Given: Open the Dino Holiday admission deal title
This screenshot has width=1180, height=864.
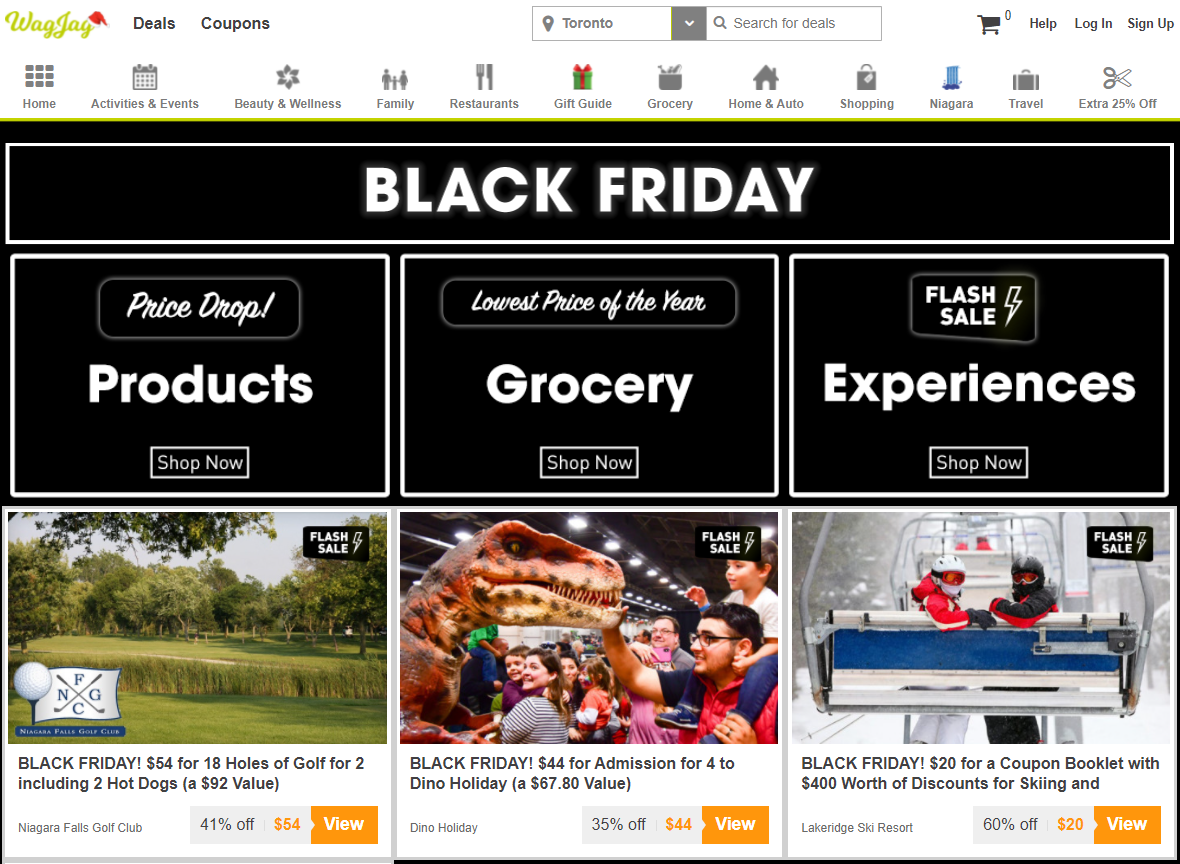Looking at the screenshot, I should click(x=572, y=773).
